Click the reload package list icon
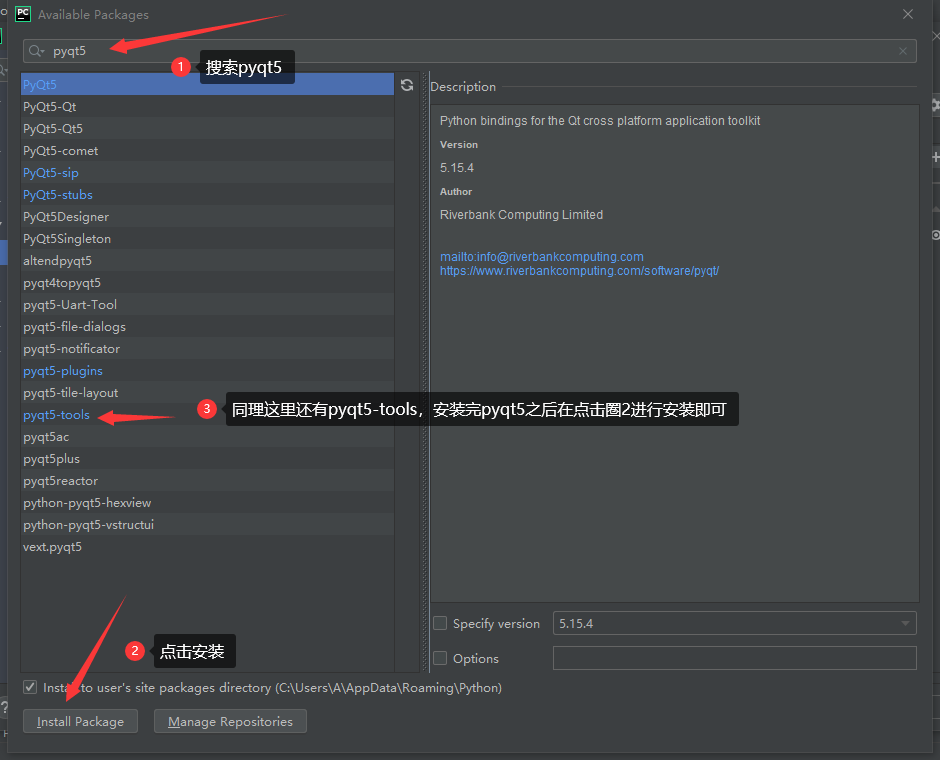This screenshot has width=940, height=760. click(x=407, y=85)
